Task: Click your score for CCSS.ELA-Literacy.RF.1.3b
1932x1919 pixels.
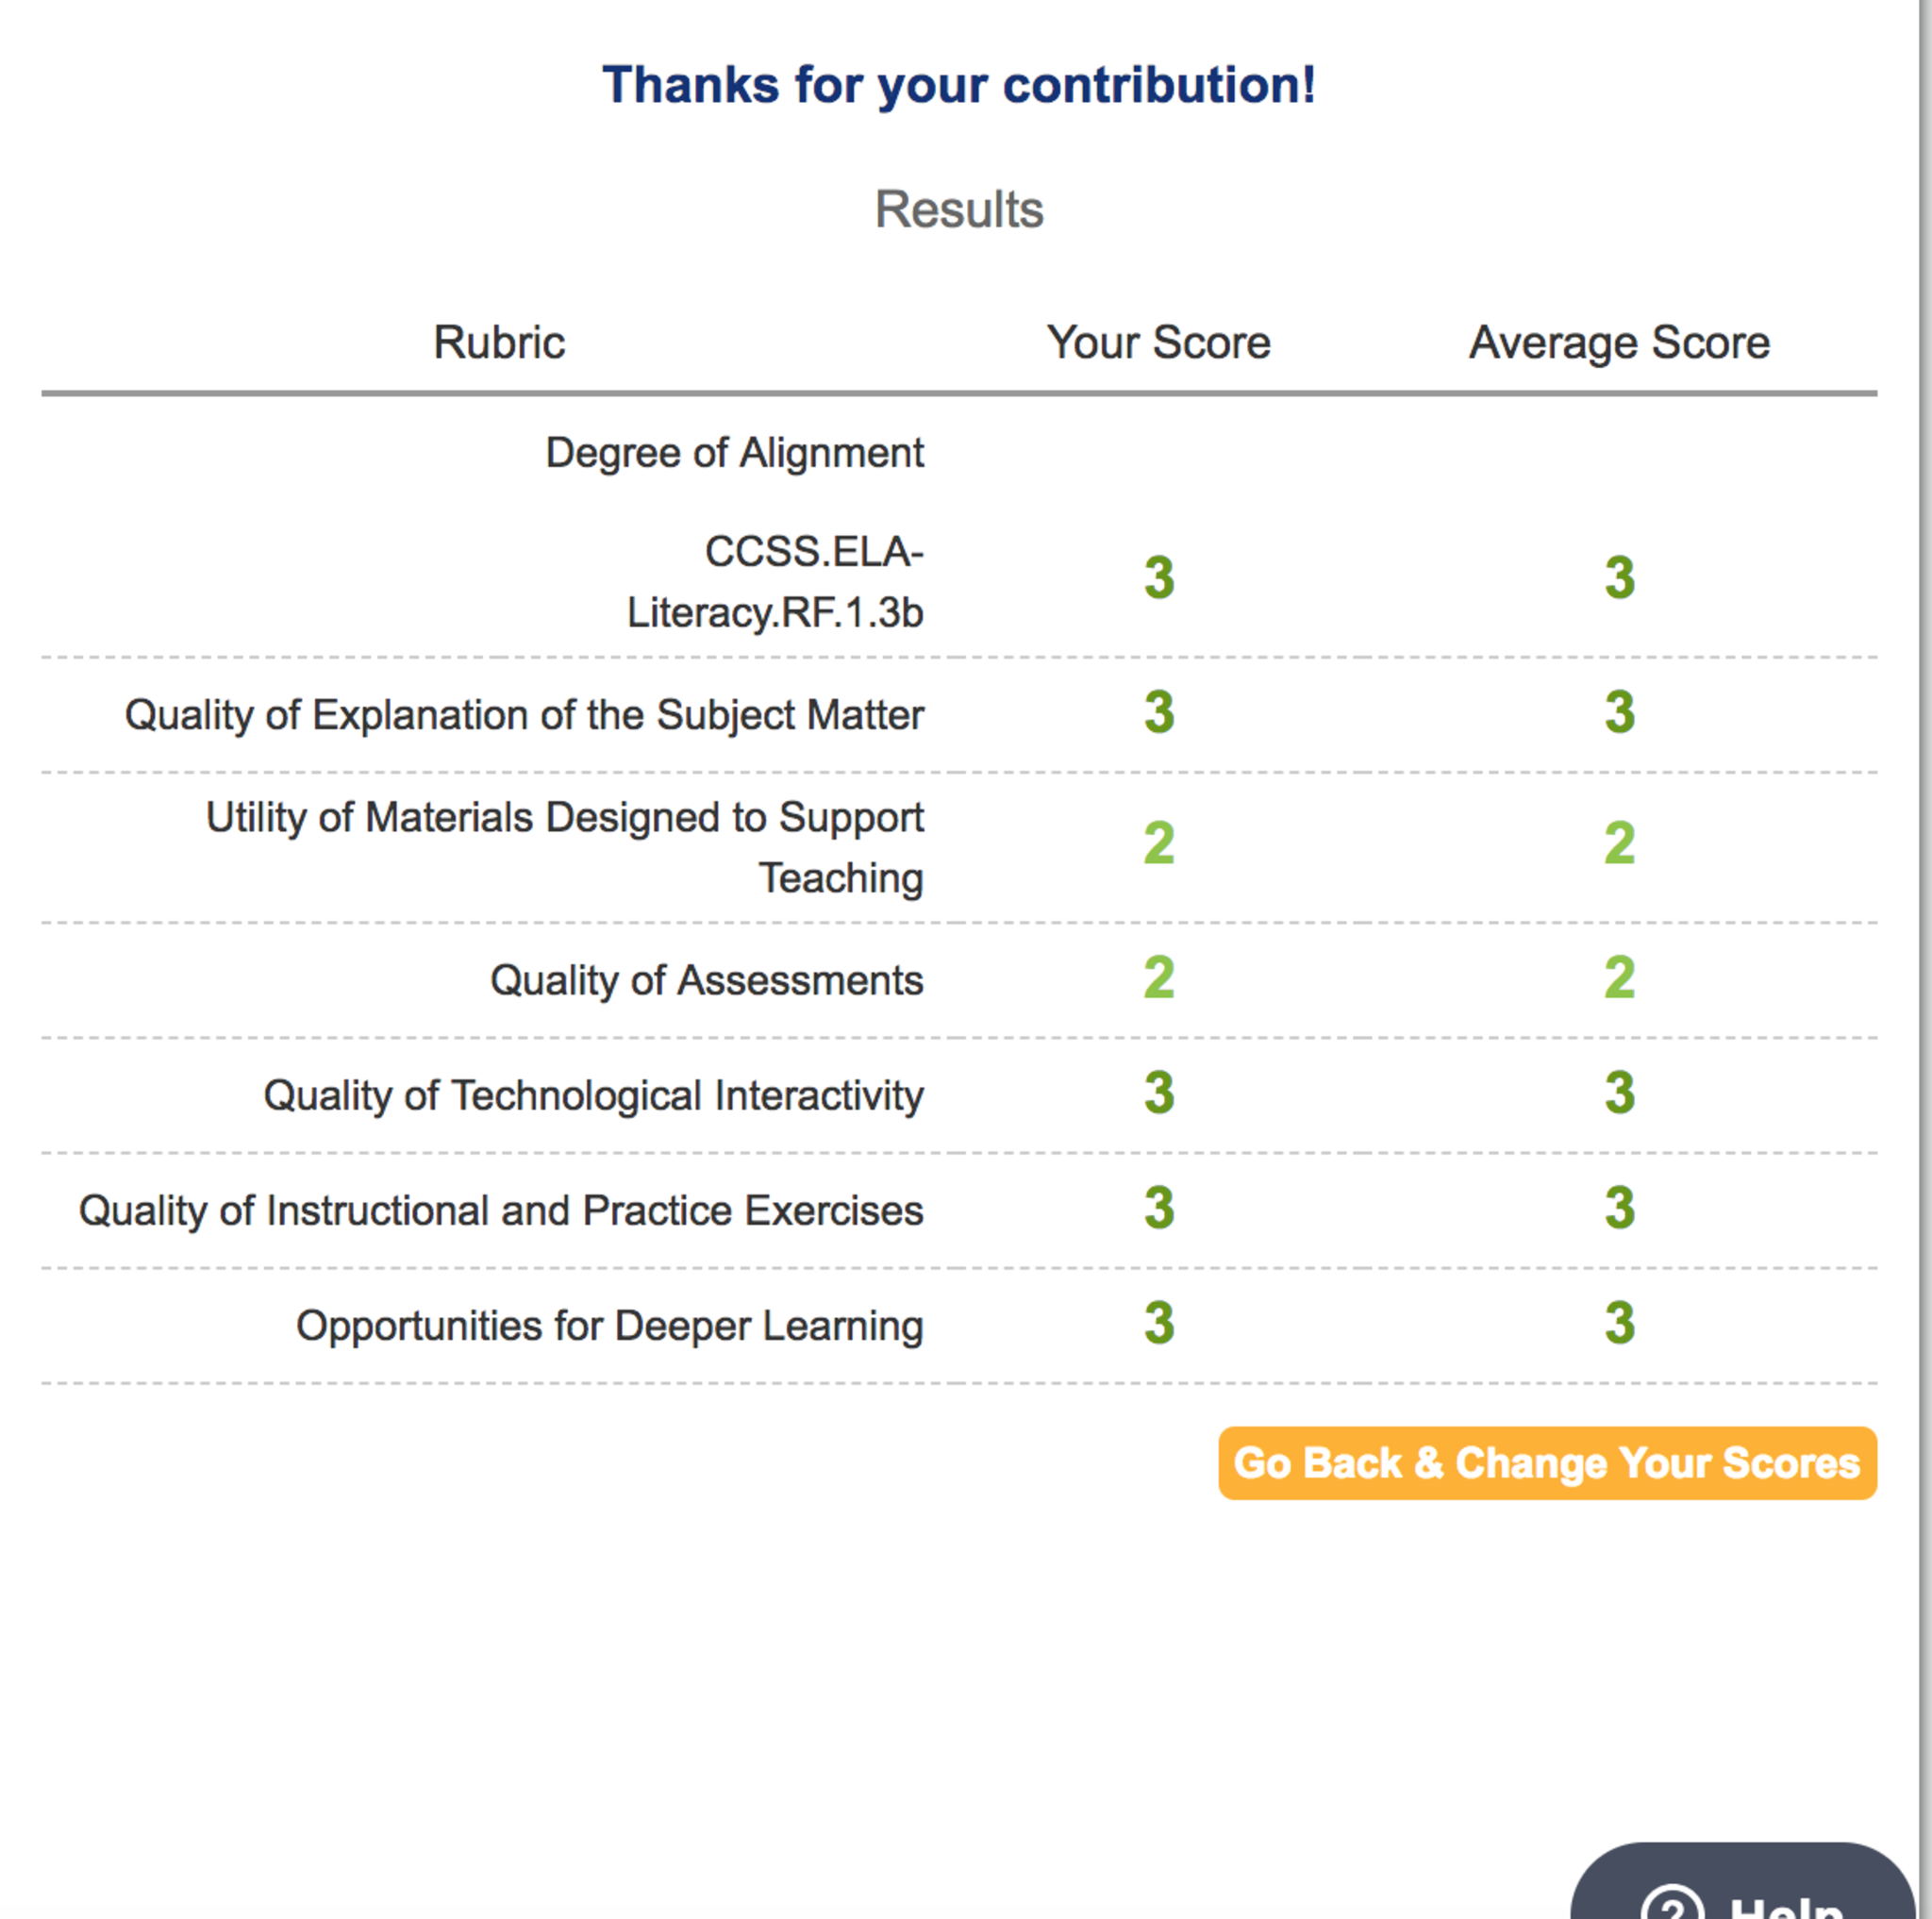Action: (1159, 578)
